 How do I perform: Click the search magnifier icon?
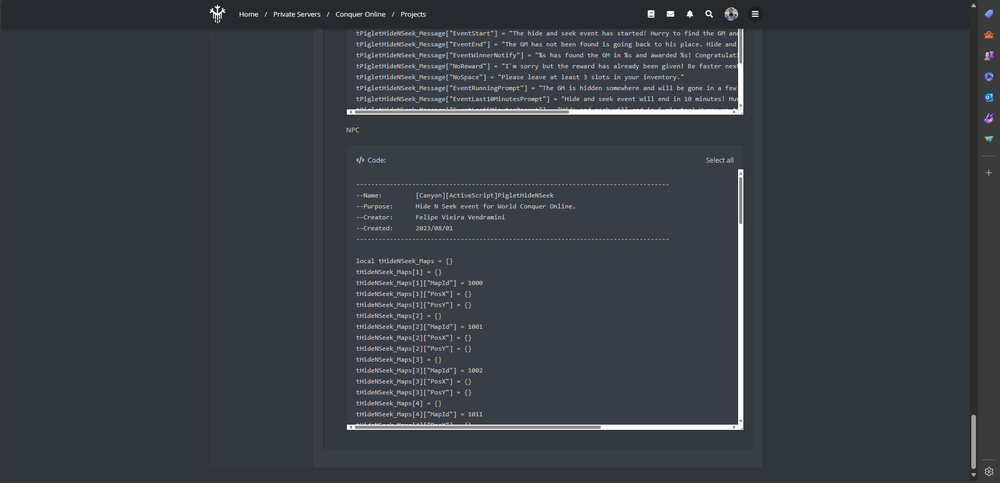(x=709, y=14)
